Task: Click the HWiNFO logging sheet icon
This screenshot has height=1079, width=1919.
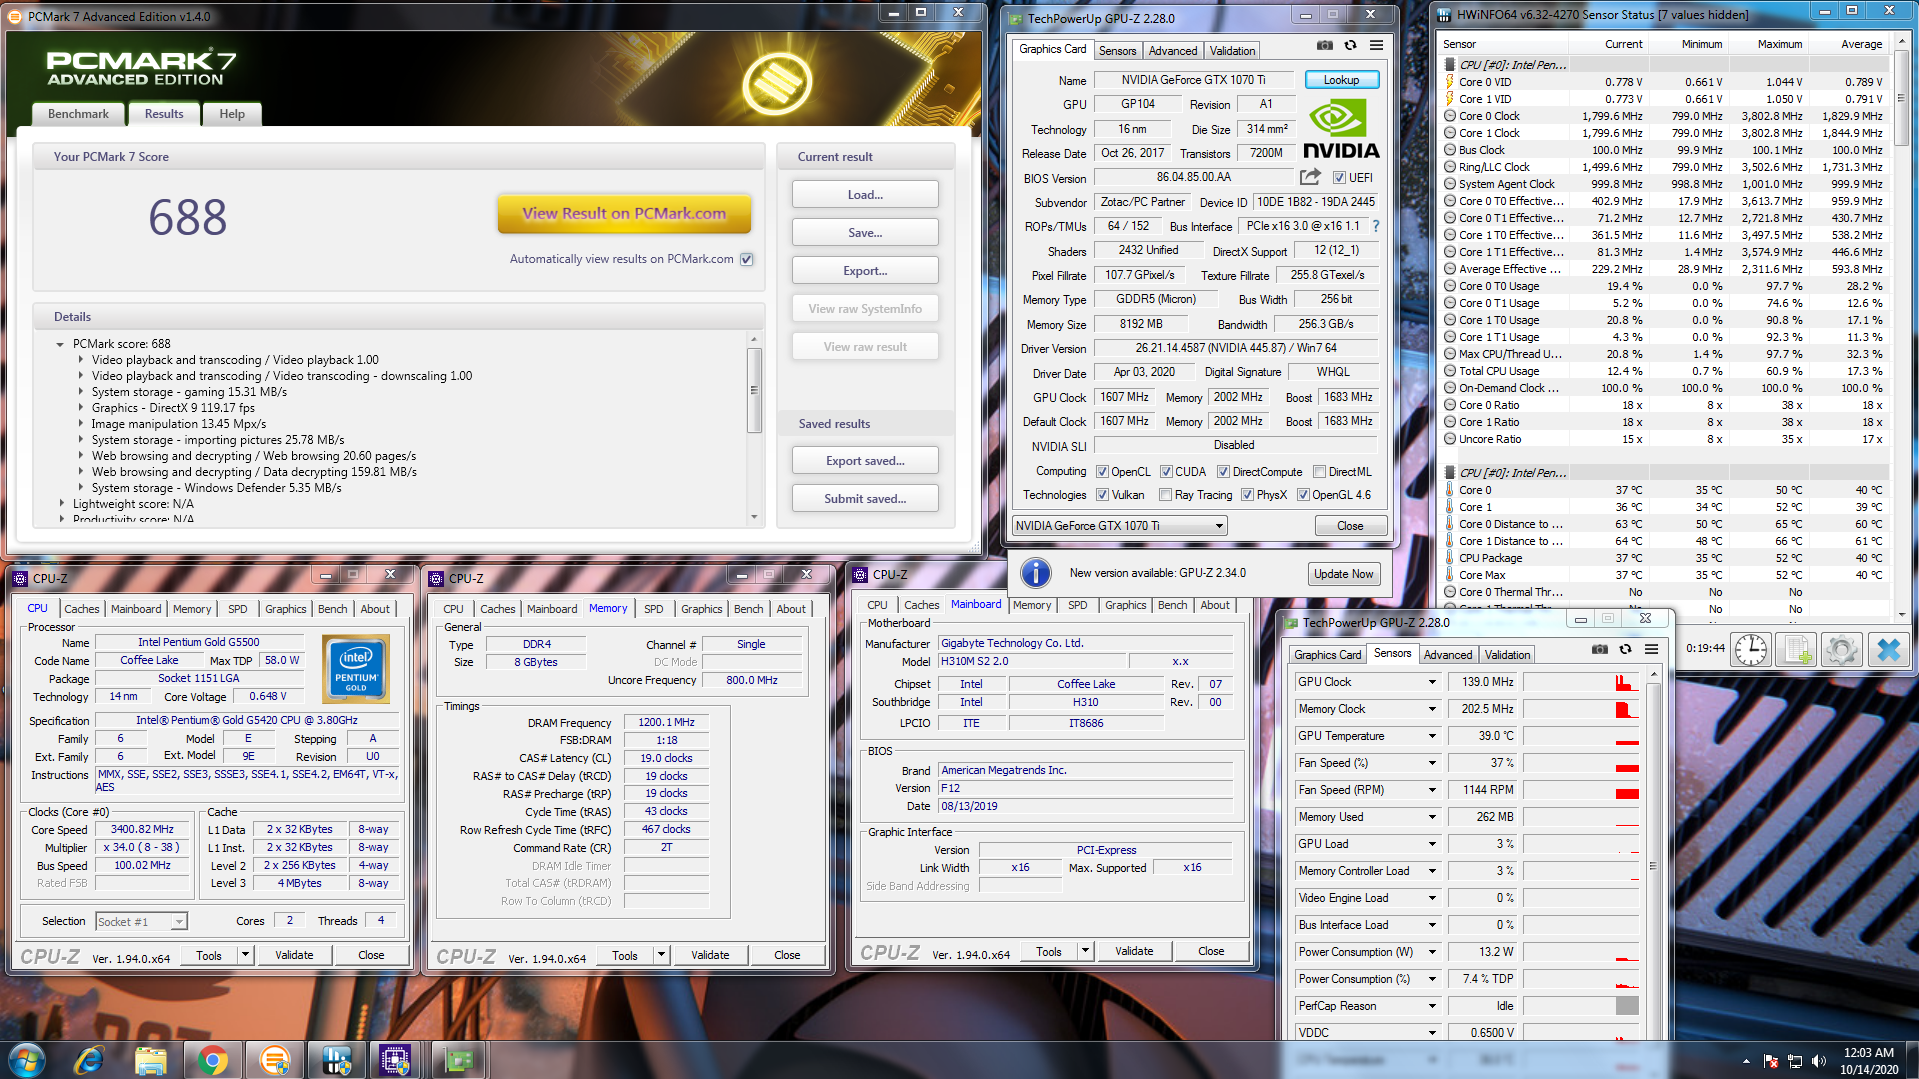Action: pos(1796,649)
